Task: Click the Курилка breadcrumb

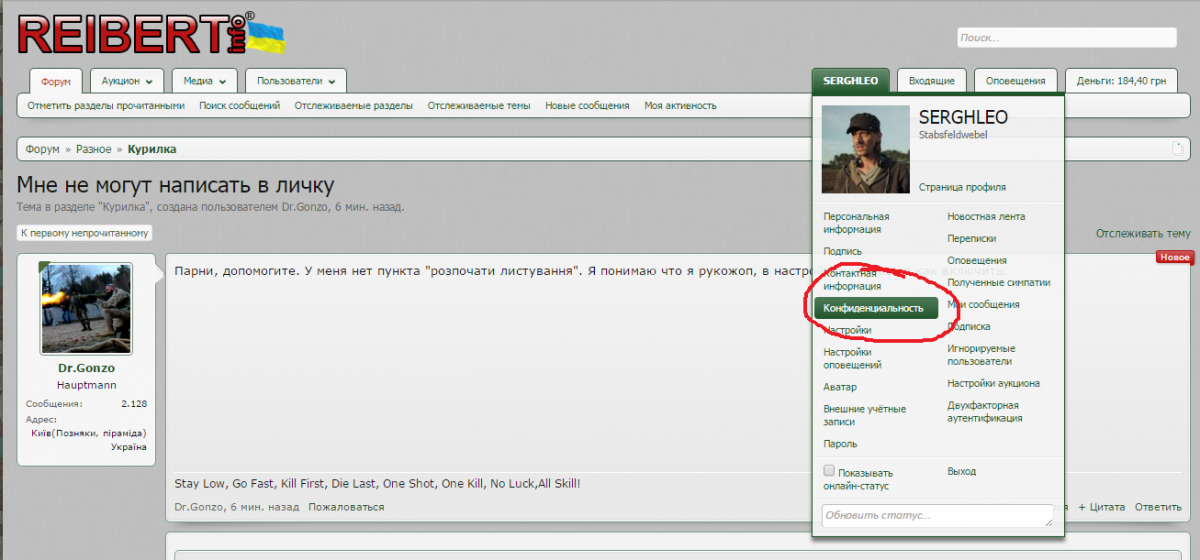Action: pyautogui.click(x=152, y=149)
